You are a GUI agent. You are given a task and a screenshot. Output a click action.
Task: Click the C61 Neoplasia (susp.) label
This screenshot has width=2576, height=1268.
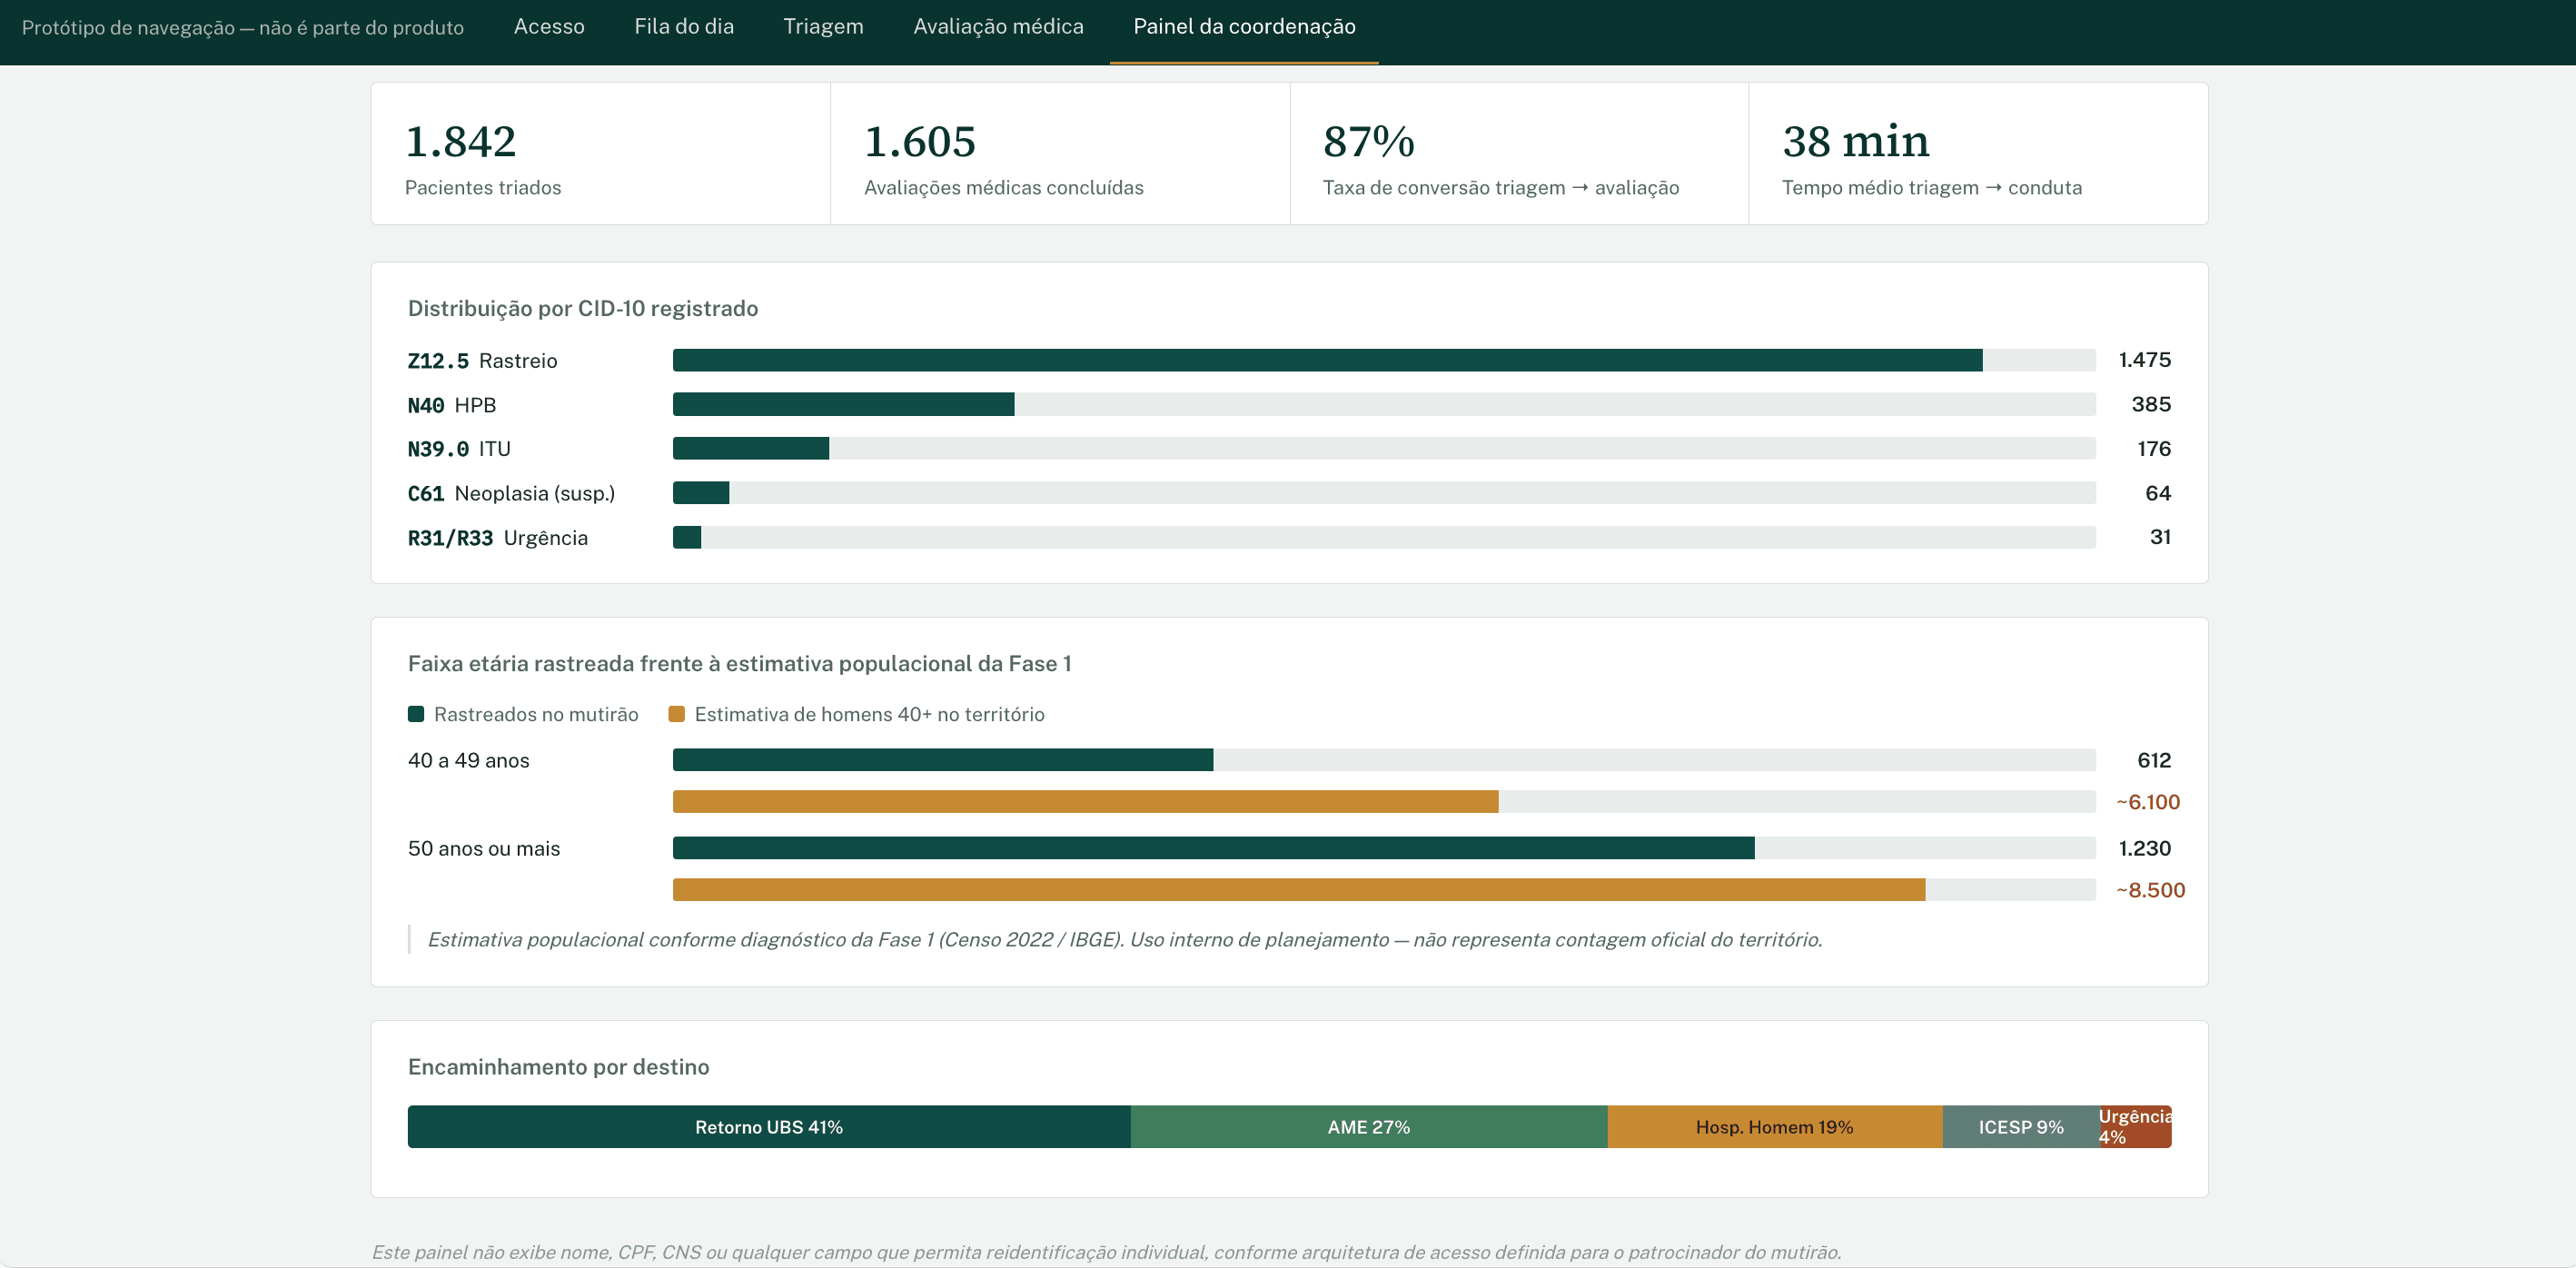[512, 493]
